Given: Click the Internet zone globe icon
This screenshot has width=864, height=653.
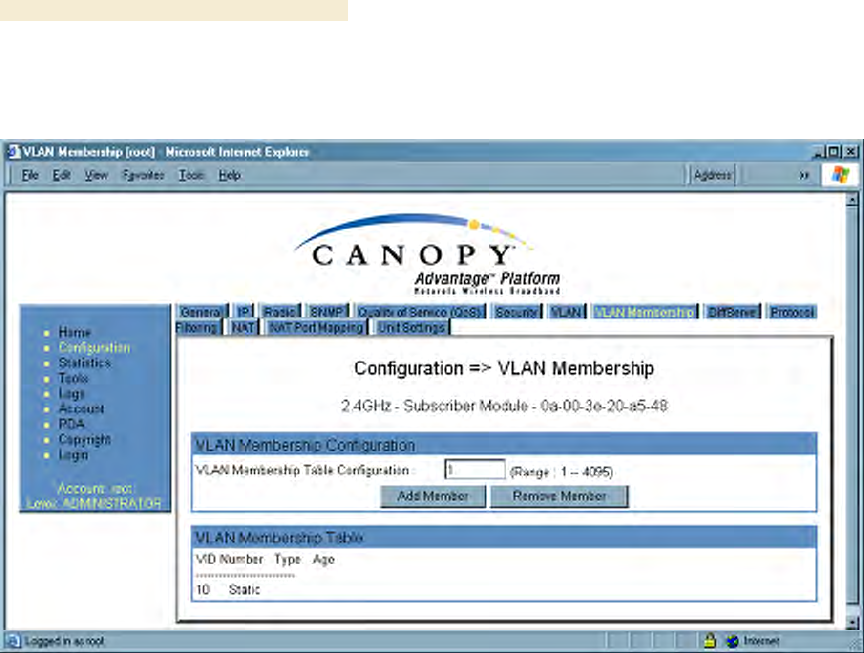Looking at the screenshot, I should click(732, 641).
